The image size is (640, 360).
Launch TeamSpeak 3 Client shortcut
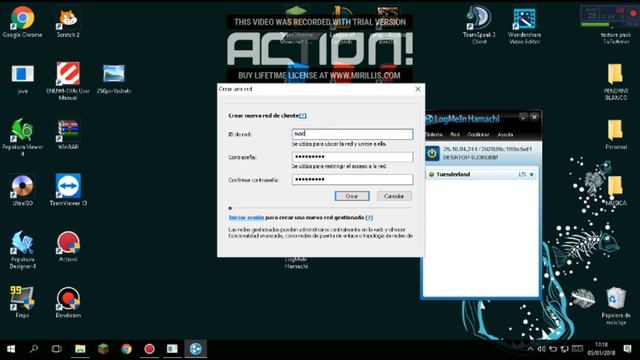click(479, 24)
